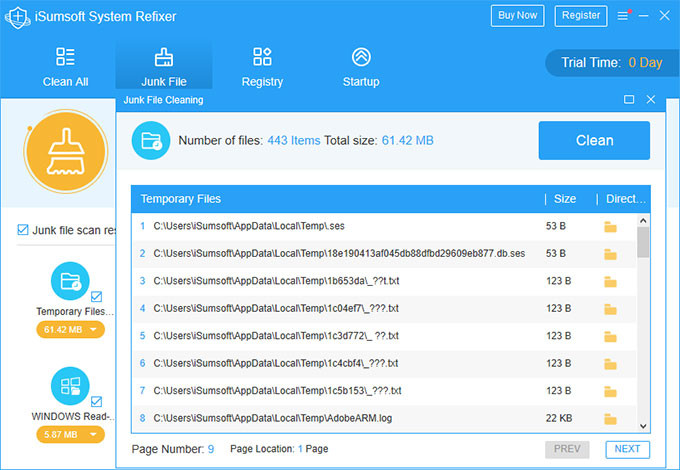Screen dimensions: 680x470
Task: Close the Junk File Cleaning dialog
Action: point(651,100)
